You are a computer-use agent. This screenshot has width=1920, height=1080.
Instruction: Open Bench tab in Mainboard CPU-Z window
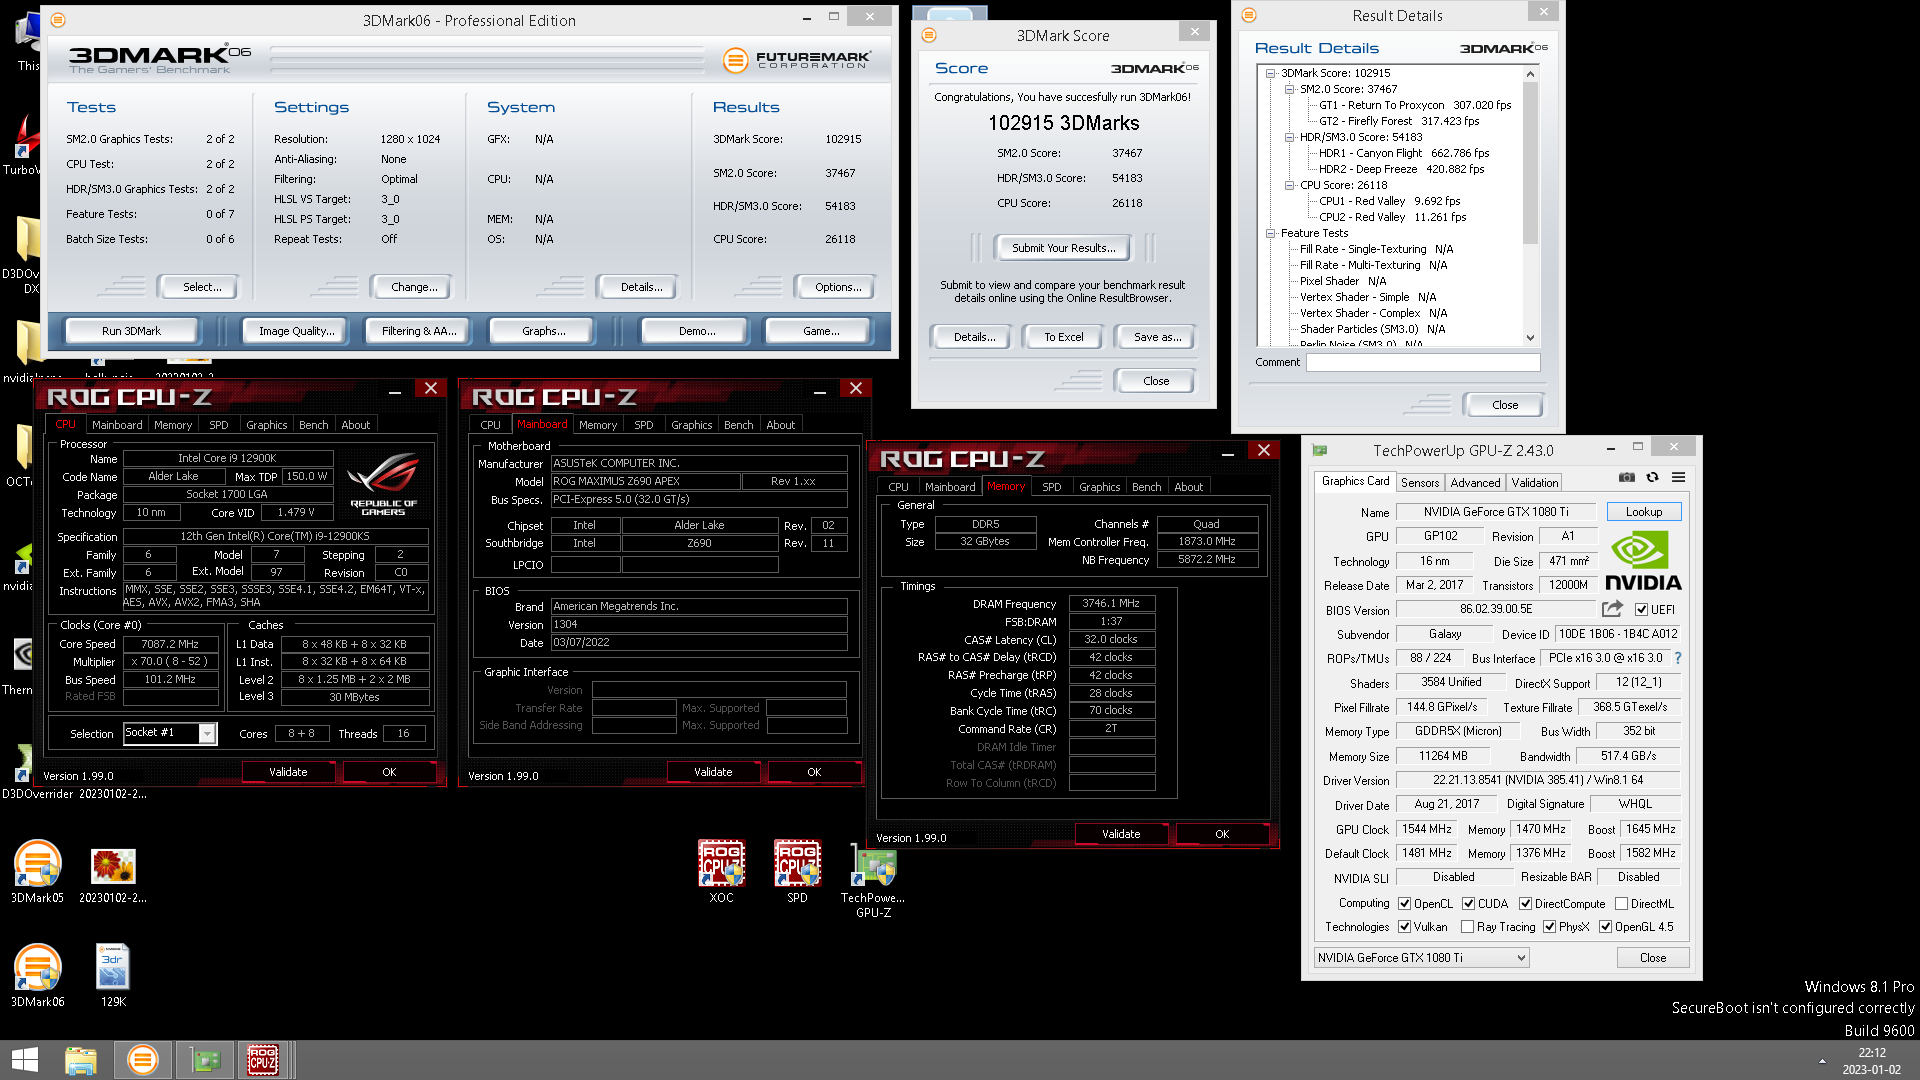(739, 425)
